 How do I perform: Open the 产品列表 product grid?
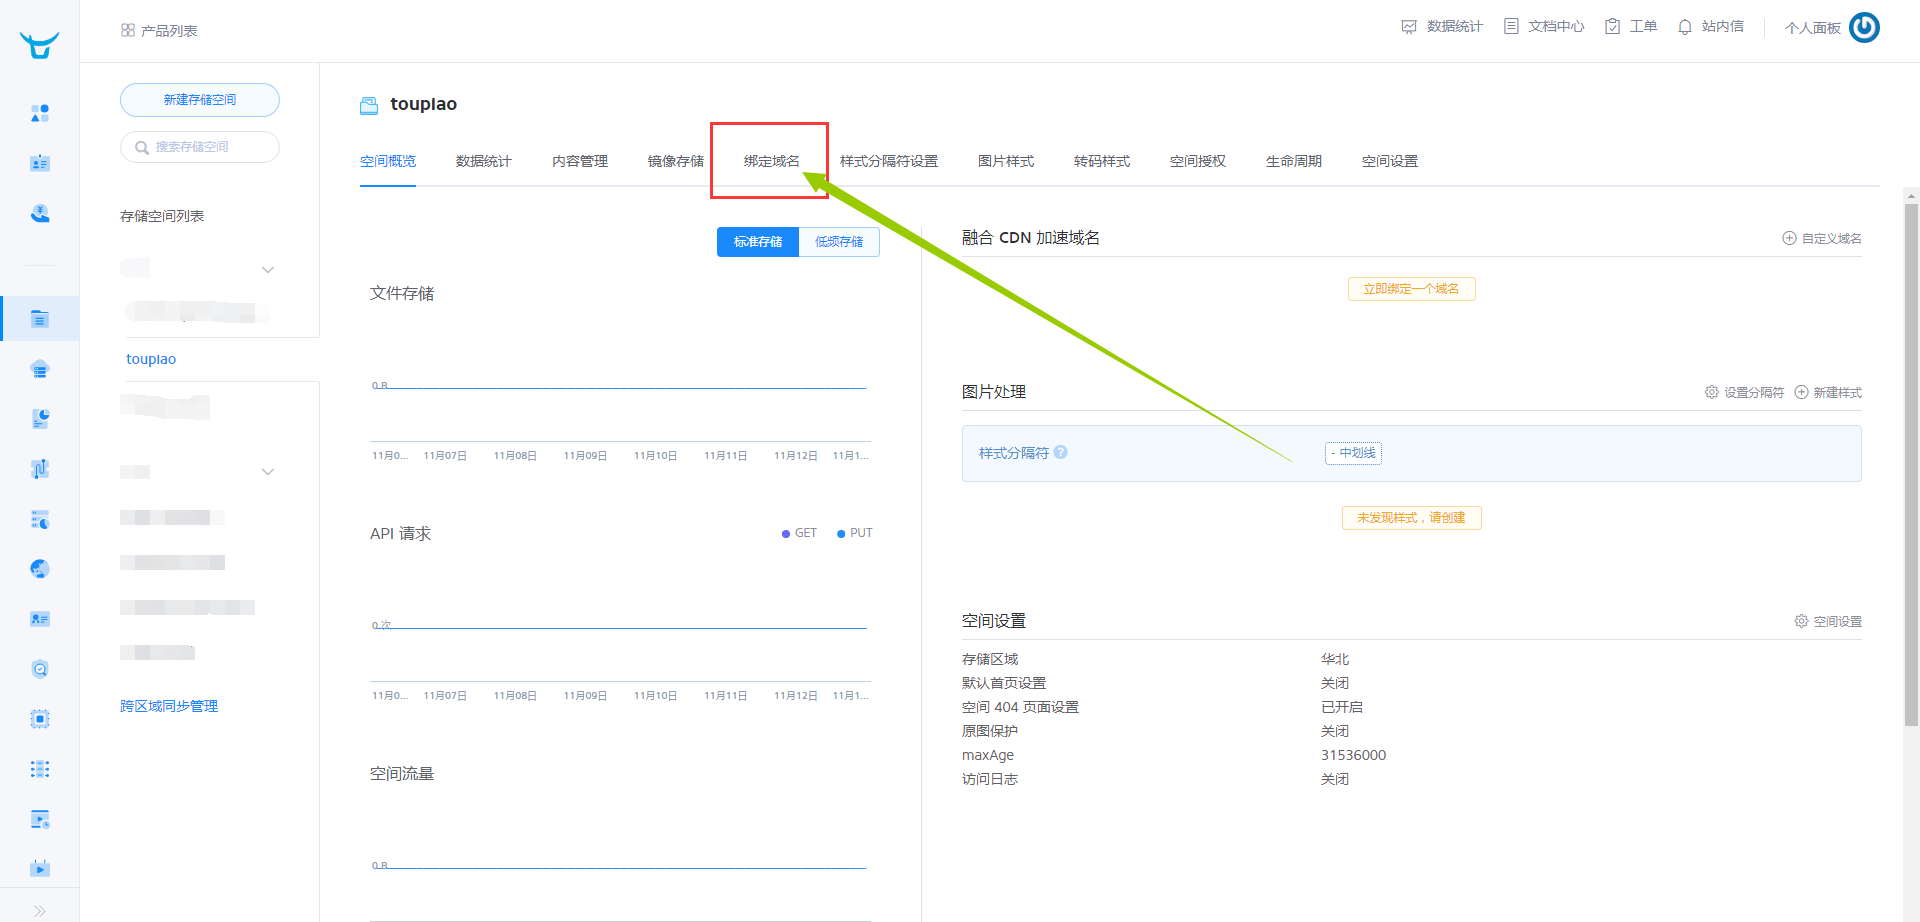[159, 31]
